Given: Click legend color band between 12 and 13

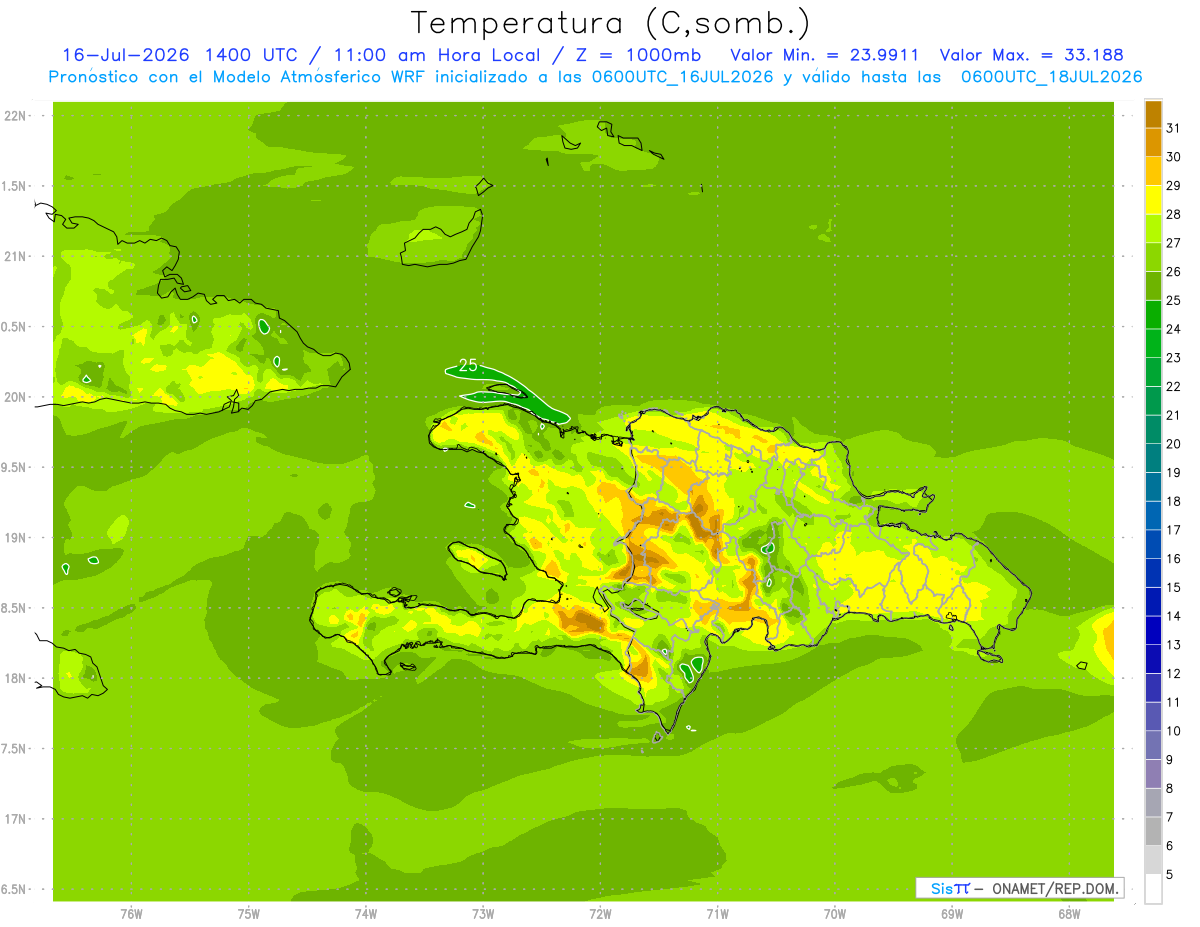Looking at the screenshot, I should (x=1153, y=658).
